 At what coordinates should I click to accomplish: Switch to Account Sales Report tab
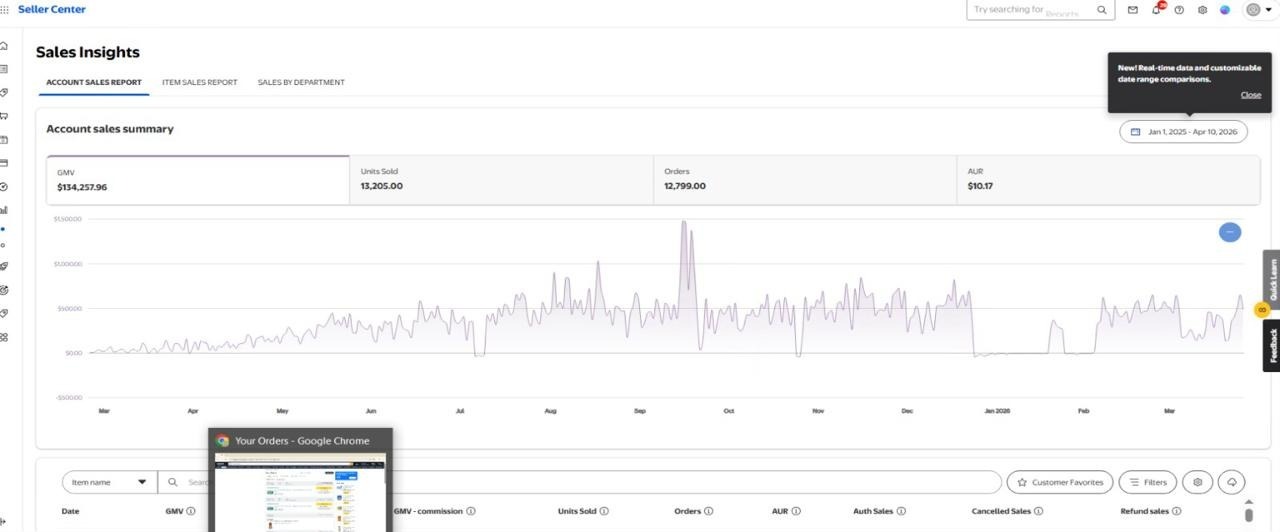pyautogui.click(x=94, y=82)
